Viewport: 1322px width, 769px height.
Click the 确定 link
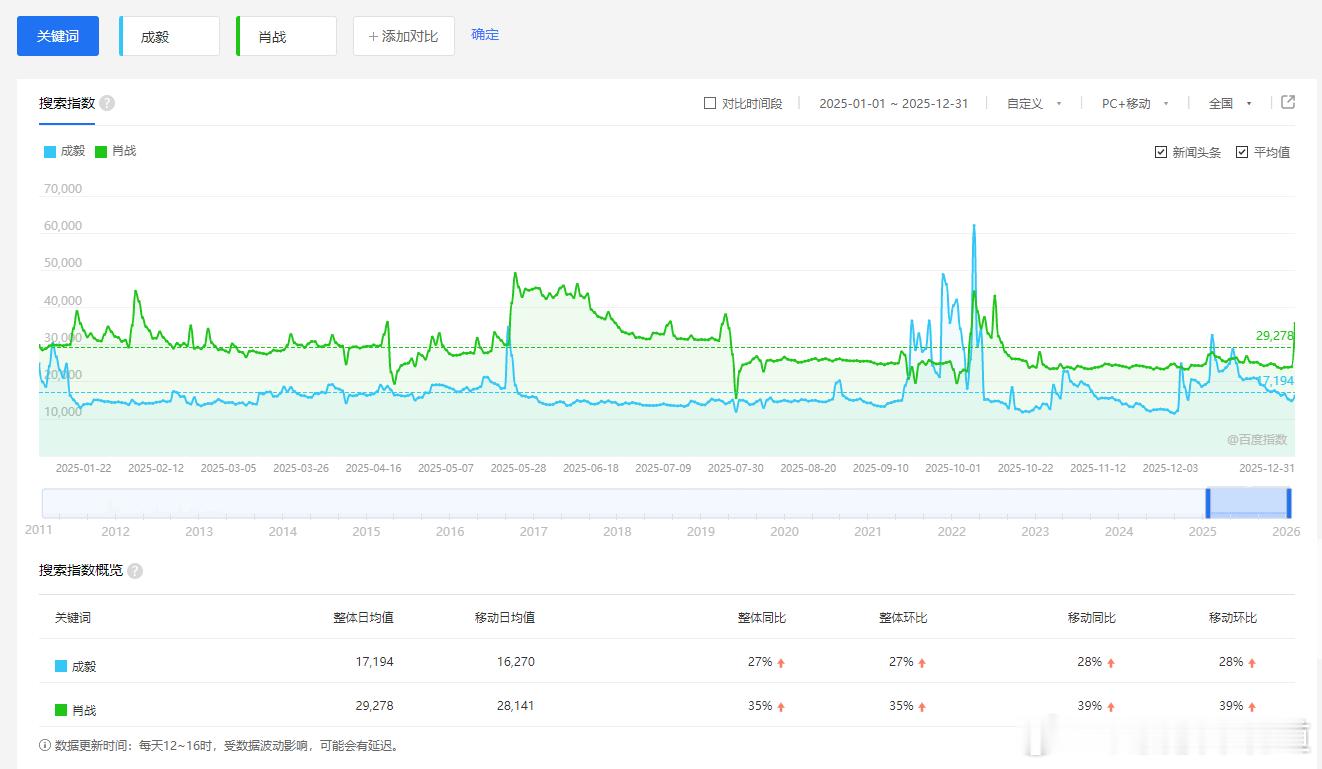tap(485, 35)
